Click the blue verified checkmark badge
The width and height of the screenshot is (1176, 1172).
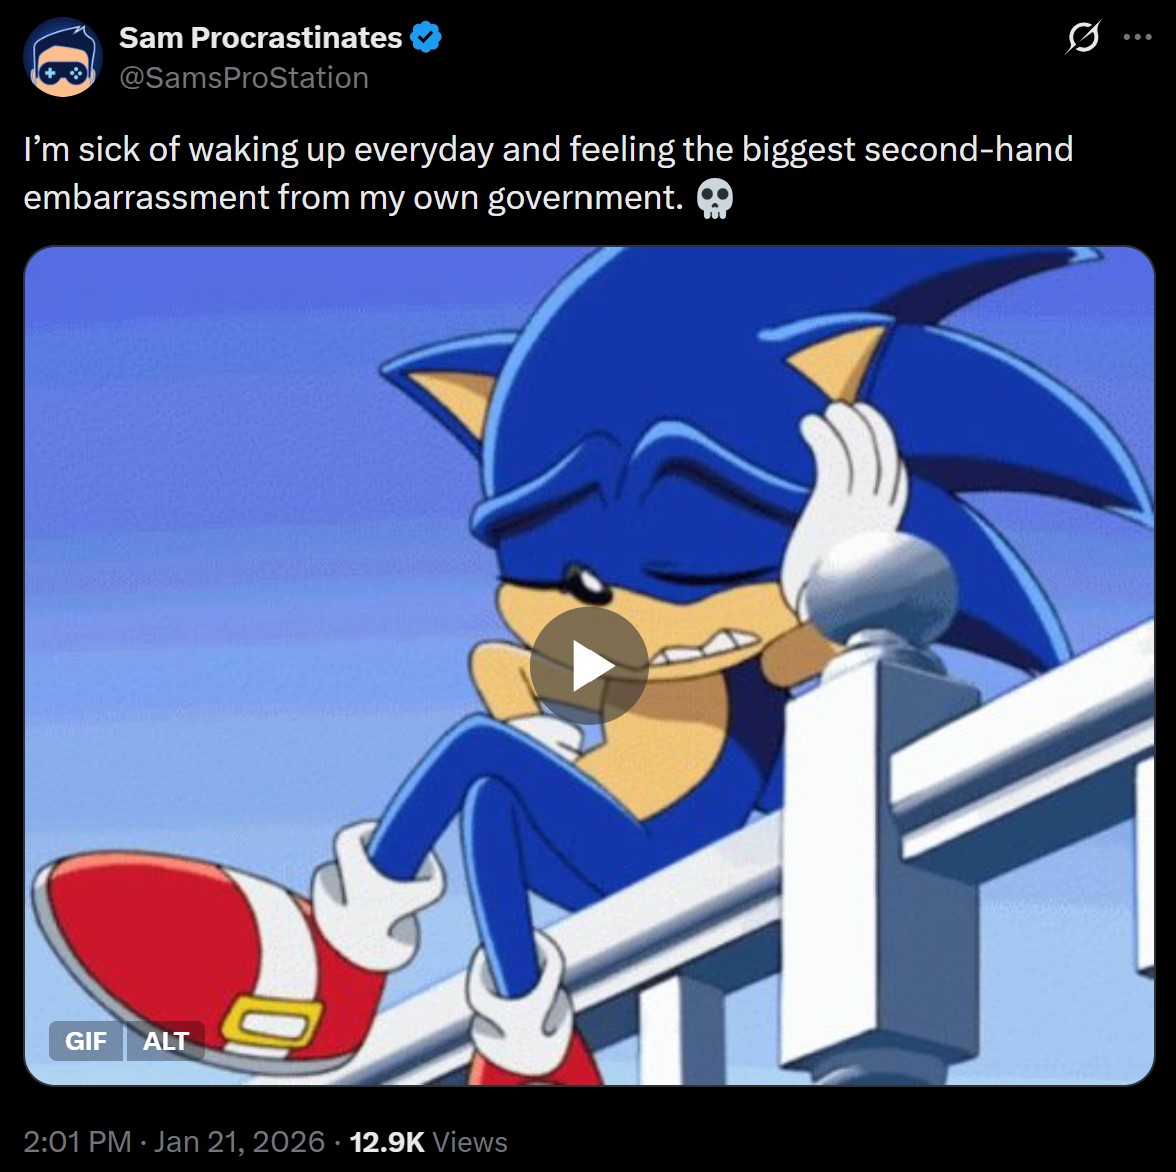pyautogui.click(x=425, y=37)
